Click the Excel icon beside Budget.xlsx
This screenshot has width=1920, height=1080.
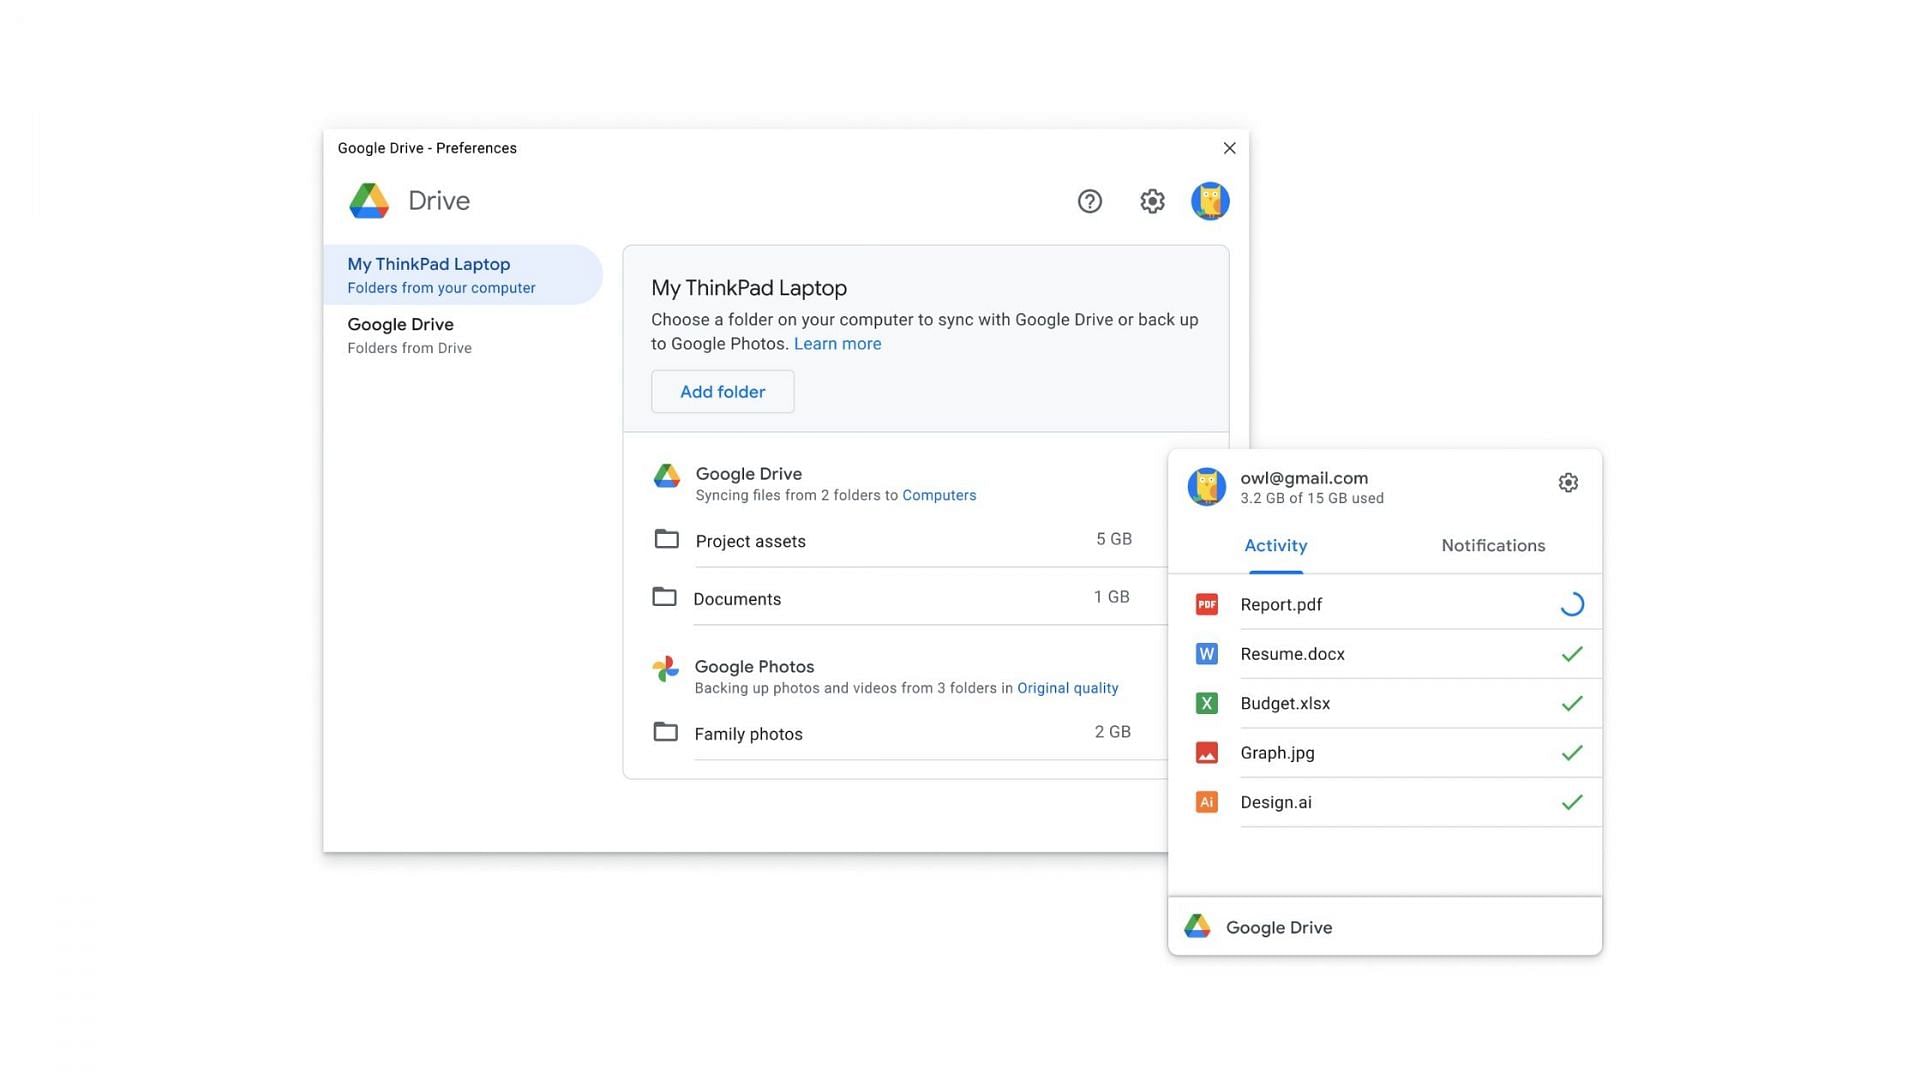[1207, 703]
